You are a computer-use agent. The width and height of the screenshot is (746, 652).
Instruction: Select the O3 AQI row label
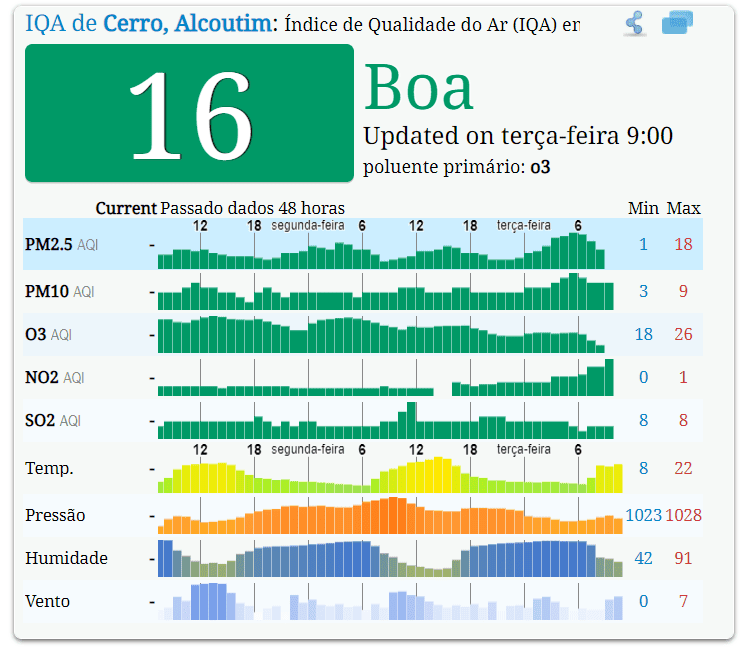pyautogui.click(x=52, y=334)
